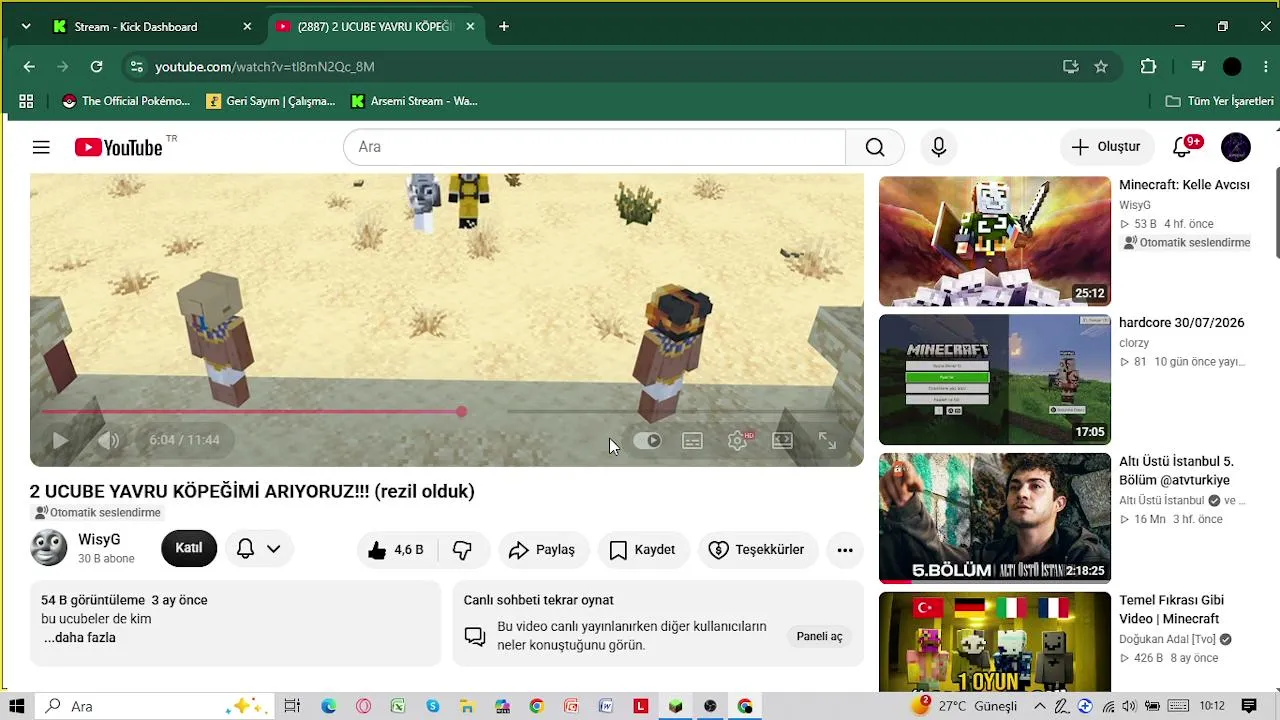Open YouTube notifications bell
This screenshot has width=1280, height=720.
point(1182,147)
